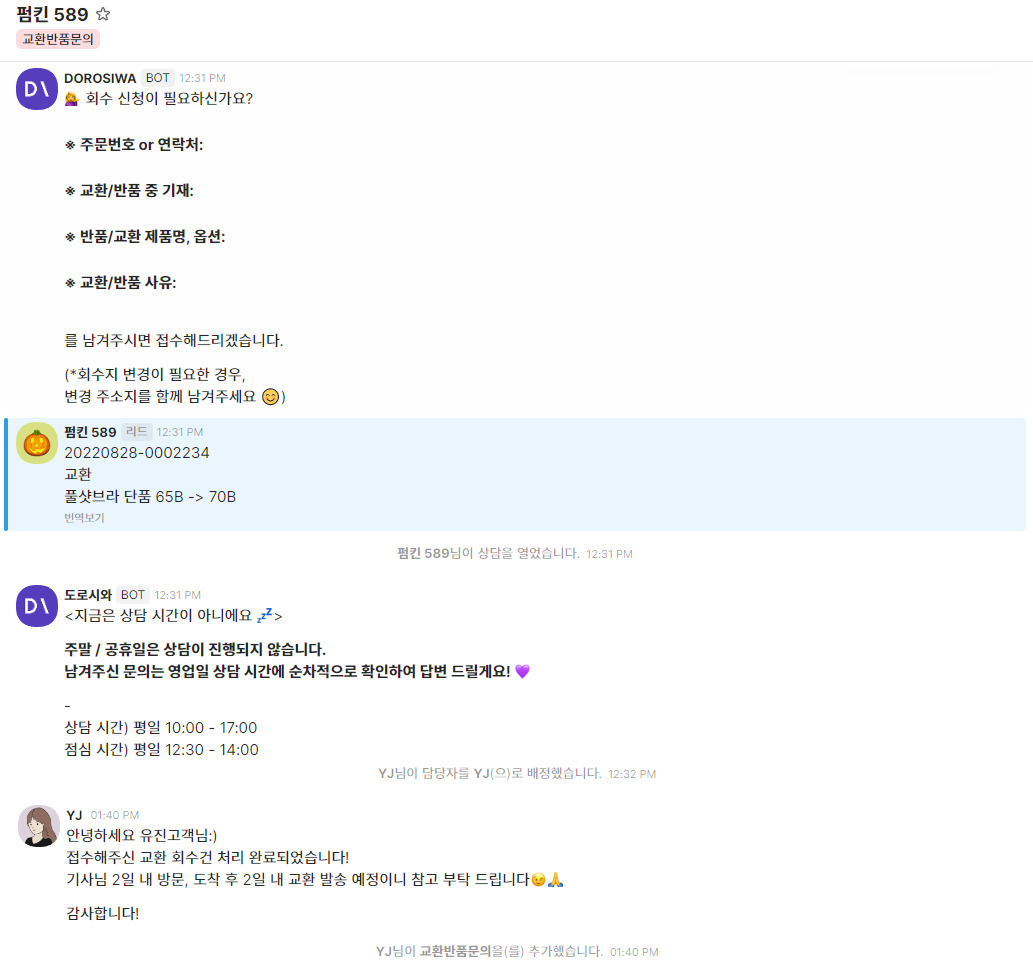Image resolution: width=1033 pixels, height=970 pixels.
Task: Open the DOROSIWA sender name
Action: [x=100, y=78]
